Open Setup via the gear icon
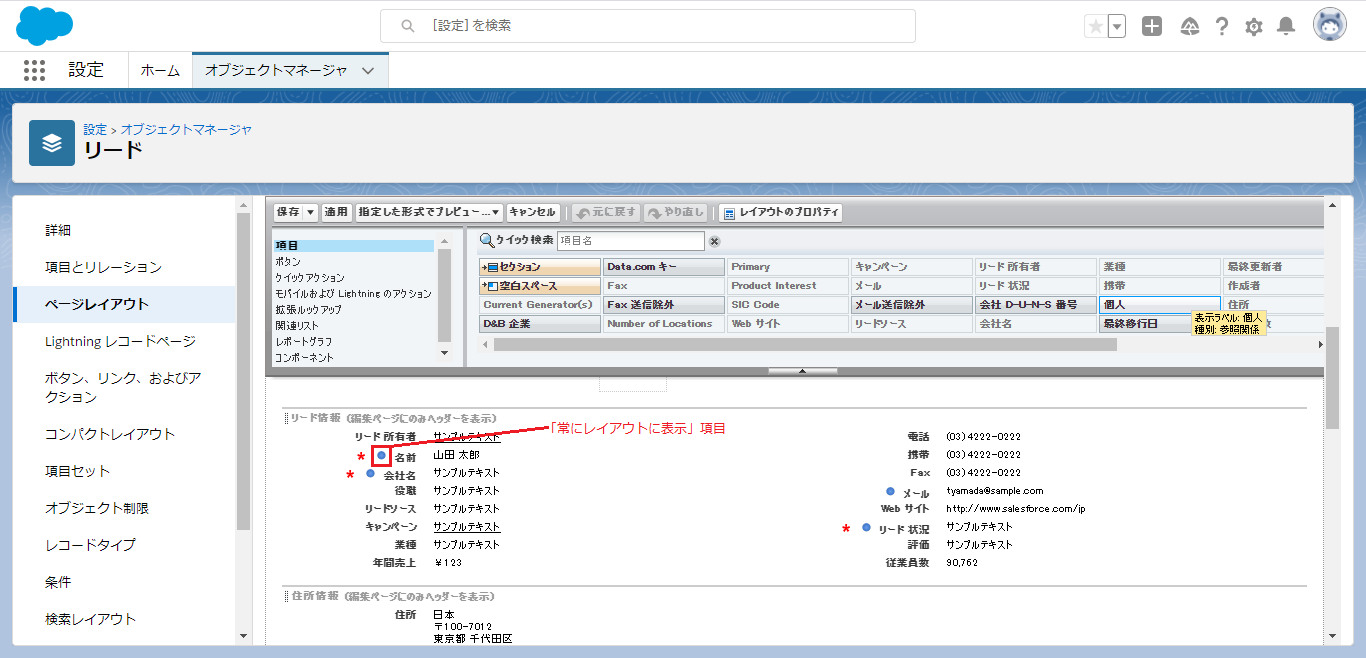This screenshot has width=1366, height=658. pos(1253,26)
